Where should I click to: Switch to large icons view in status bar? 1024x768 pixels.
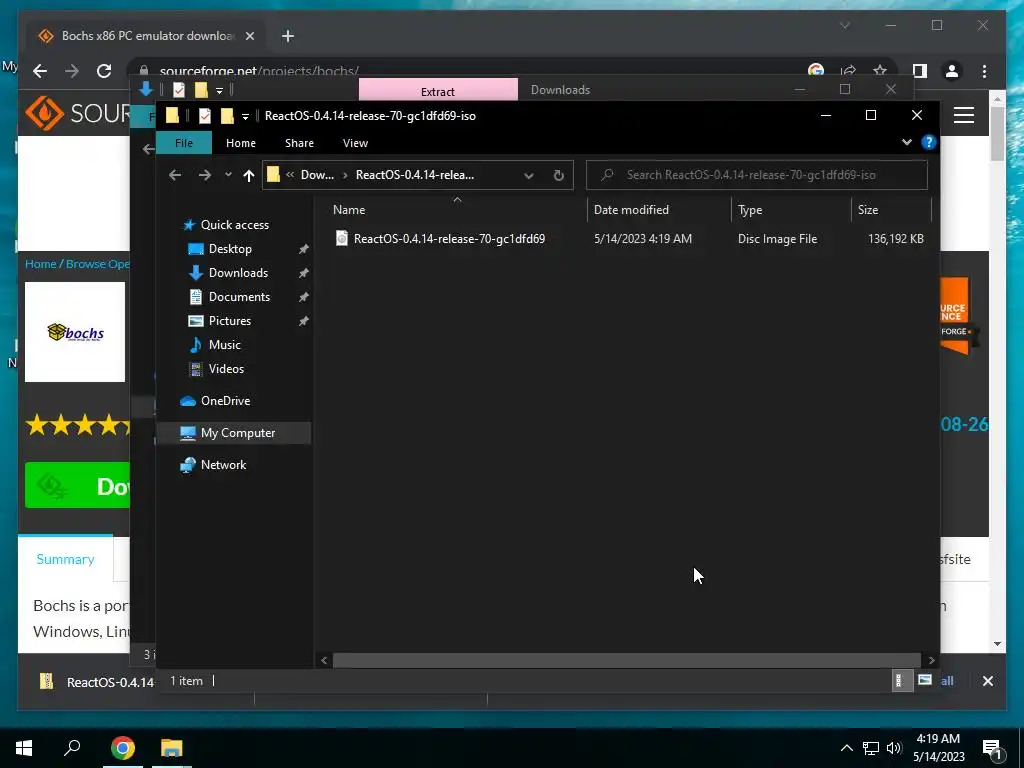(x=924, y=681)
